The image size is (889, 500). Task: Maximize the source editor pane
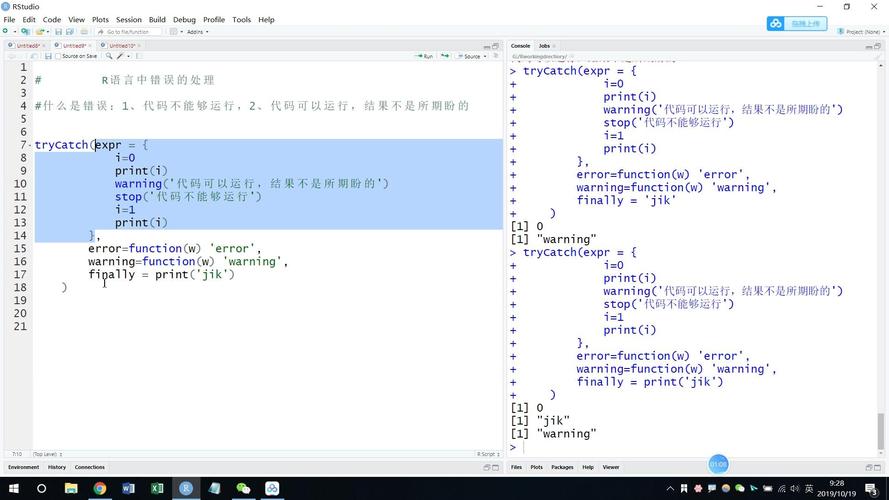point(496,46)
